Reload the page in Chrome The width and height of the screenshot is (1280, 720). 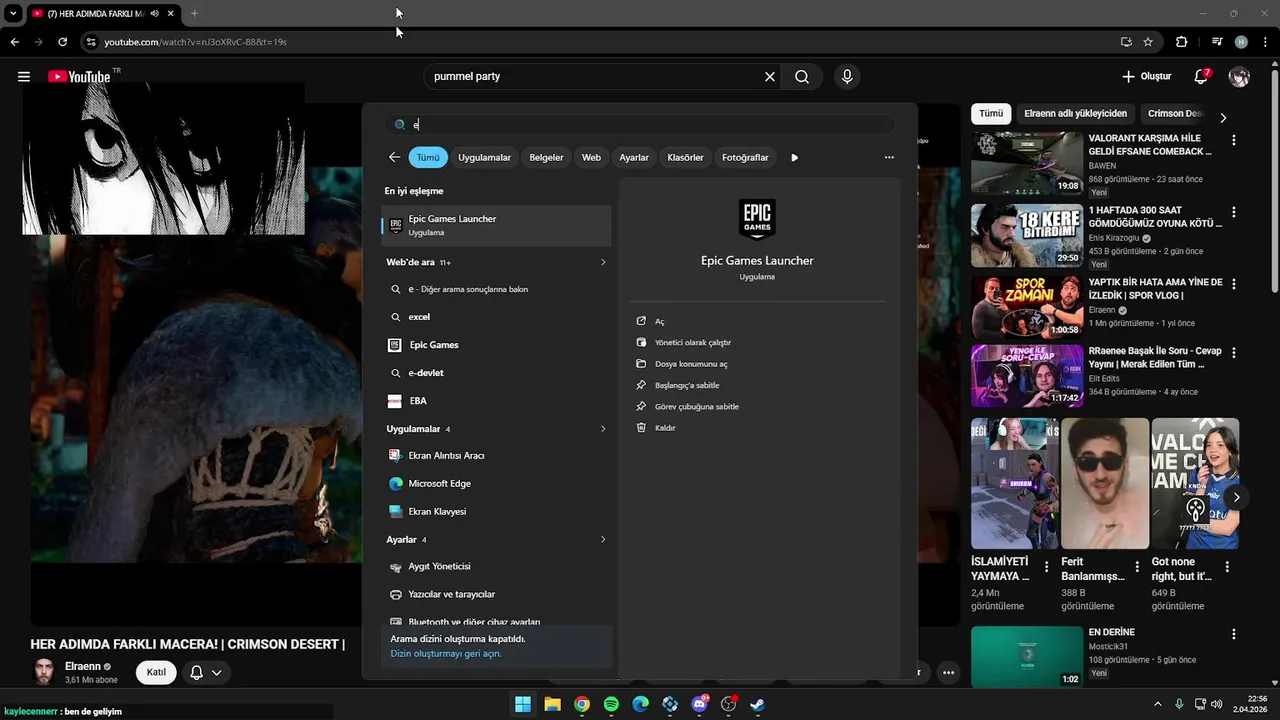pyautogui.click(x=62, y=42)
